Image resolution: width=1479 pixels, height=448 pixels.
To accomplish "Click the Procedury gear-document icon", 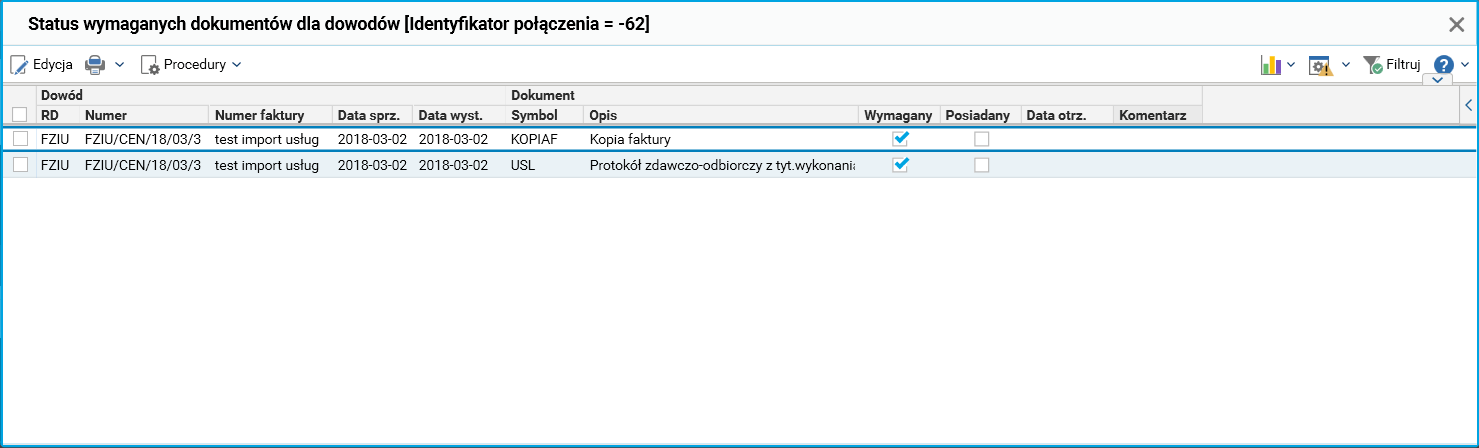I will click(150, 65).
